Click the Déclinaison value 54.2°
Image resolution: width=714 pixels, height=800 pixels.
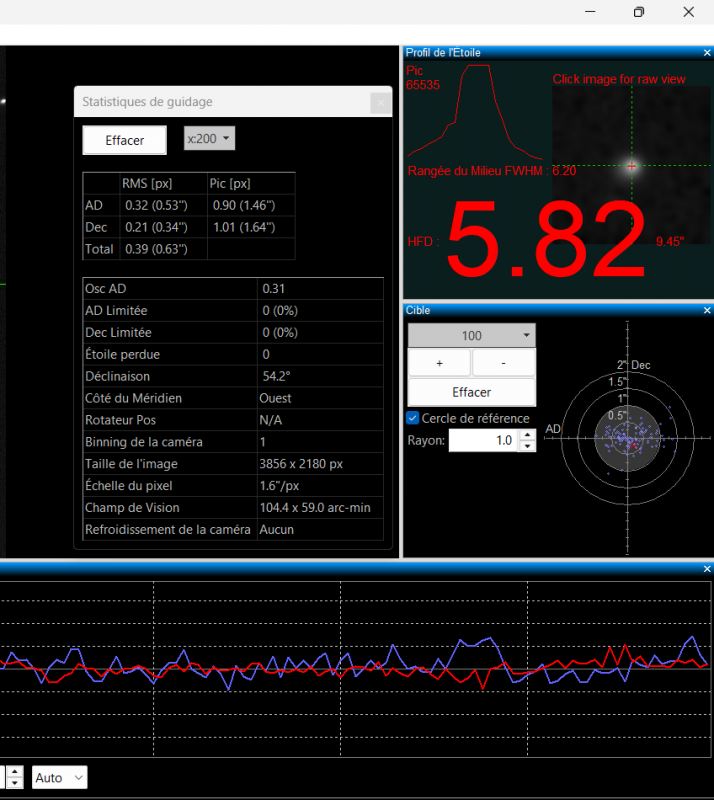[x=276, y=377]
